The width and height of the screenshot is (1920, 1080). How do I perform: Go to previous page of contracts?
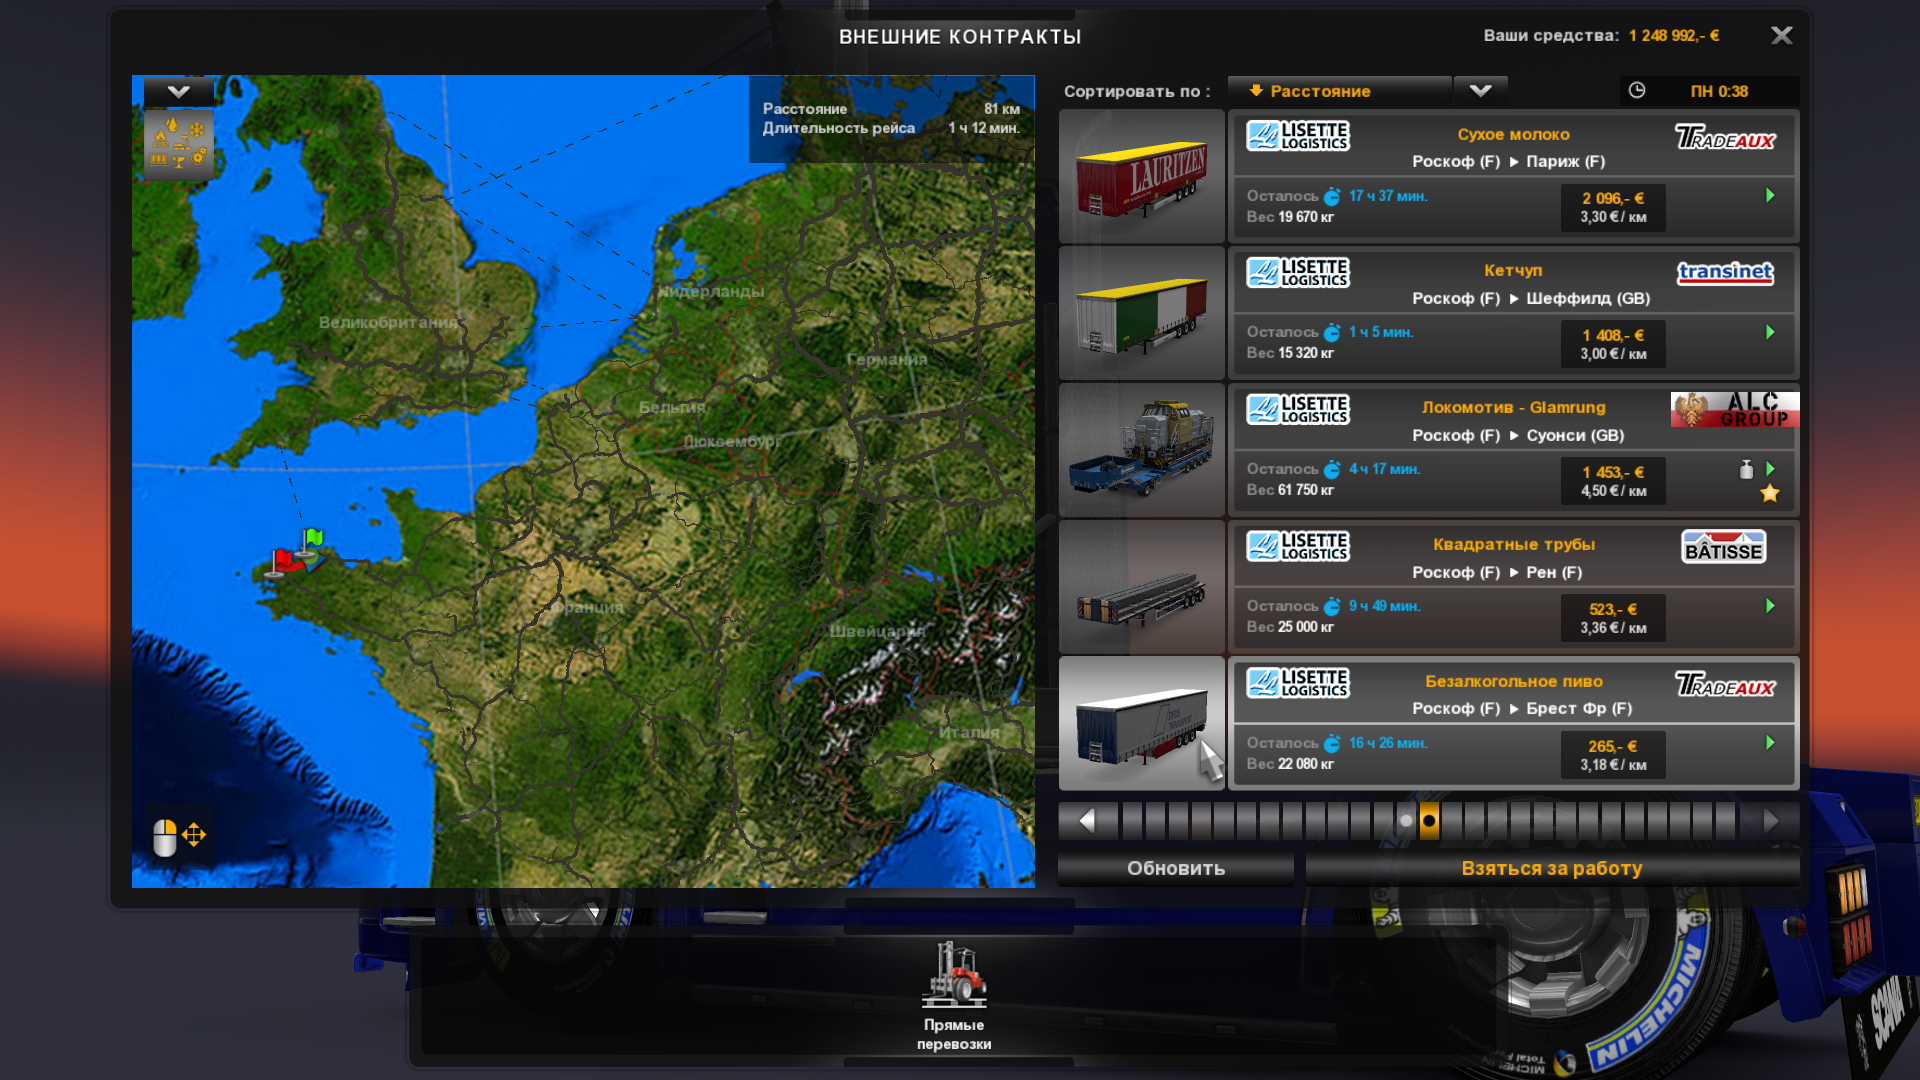tap(1087, 821)
